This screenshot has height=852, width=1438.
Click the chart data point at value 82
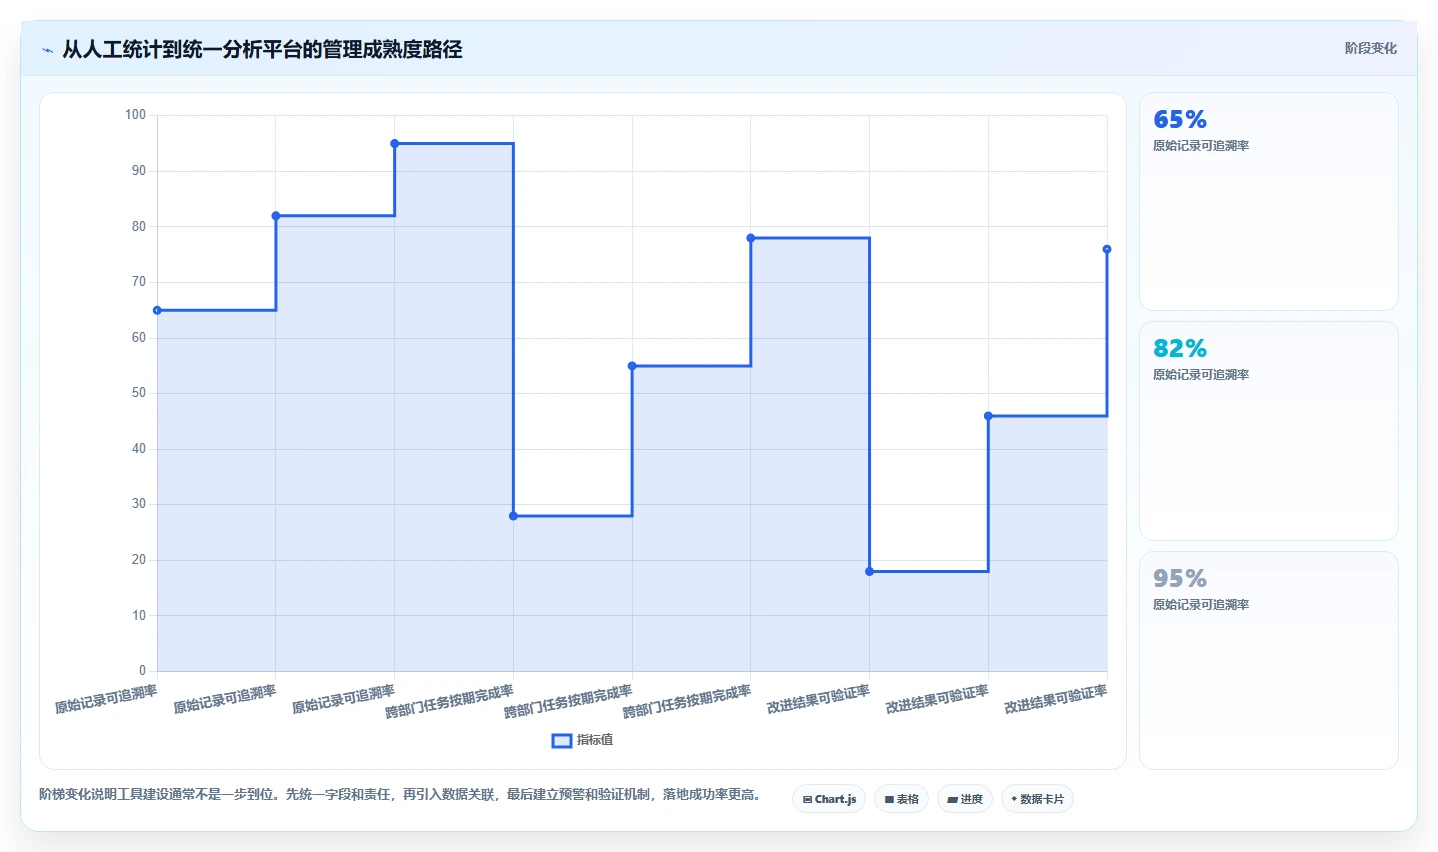click(276, 216)
